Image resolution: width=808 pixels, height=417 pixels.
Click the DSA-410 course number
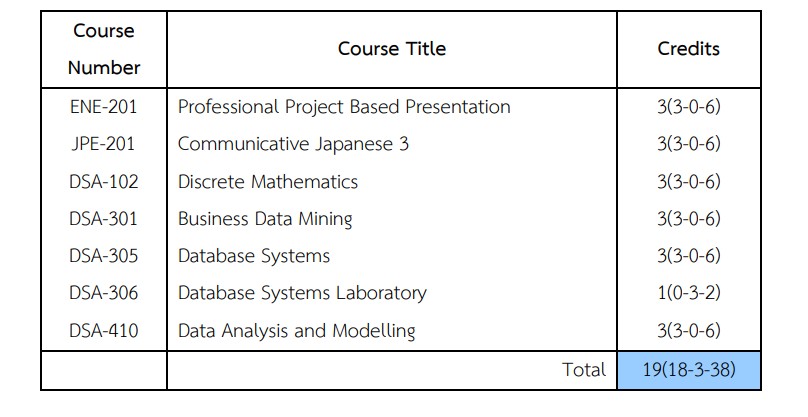[104, 330]
